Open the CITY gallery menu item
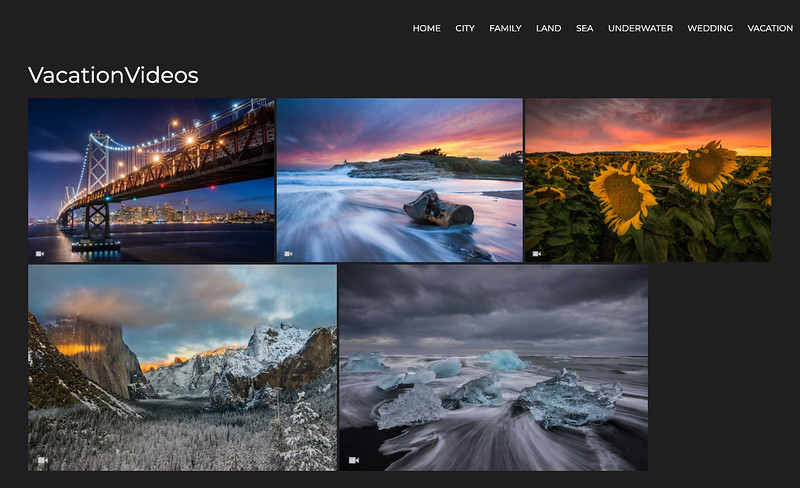The image size is (800, 488). click(465, 28)
